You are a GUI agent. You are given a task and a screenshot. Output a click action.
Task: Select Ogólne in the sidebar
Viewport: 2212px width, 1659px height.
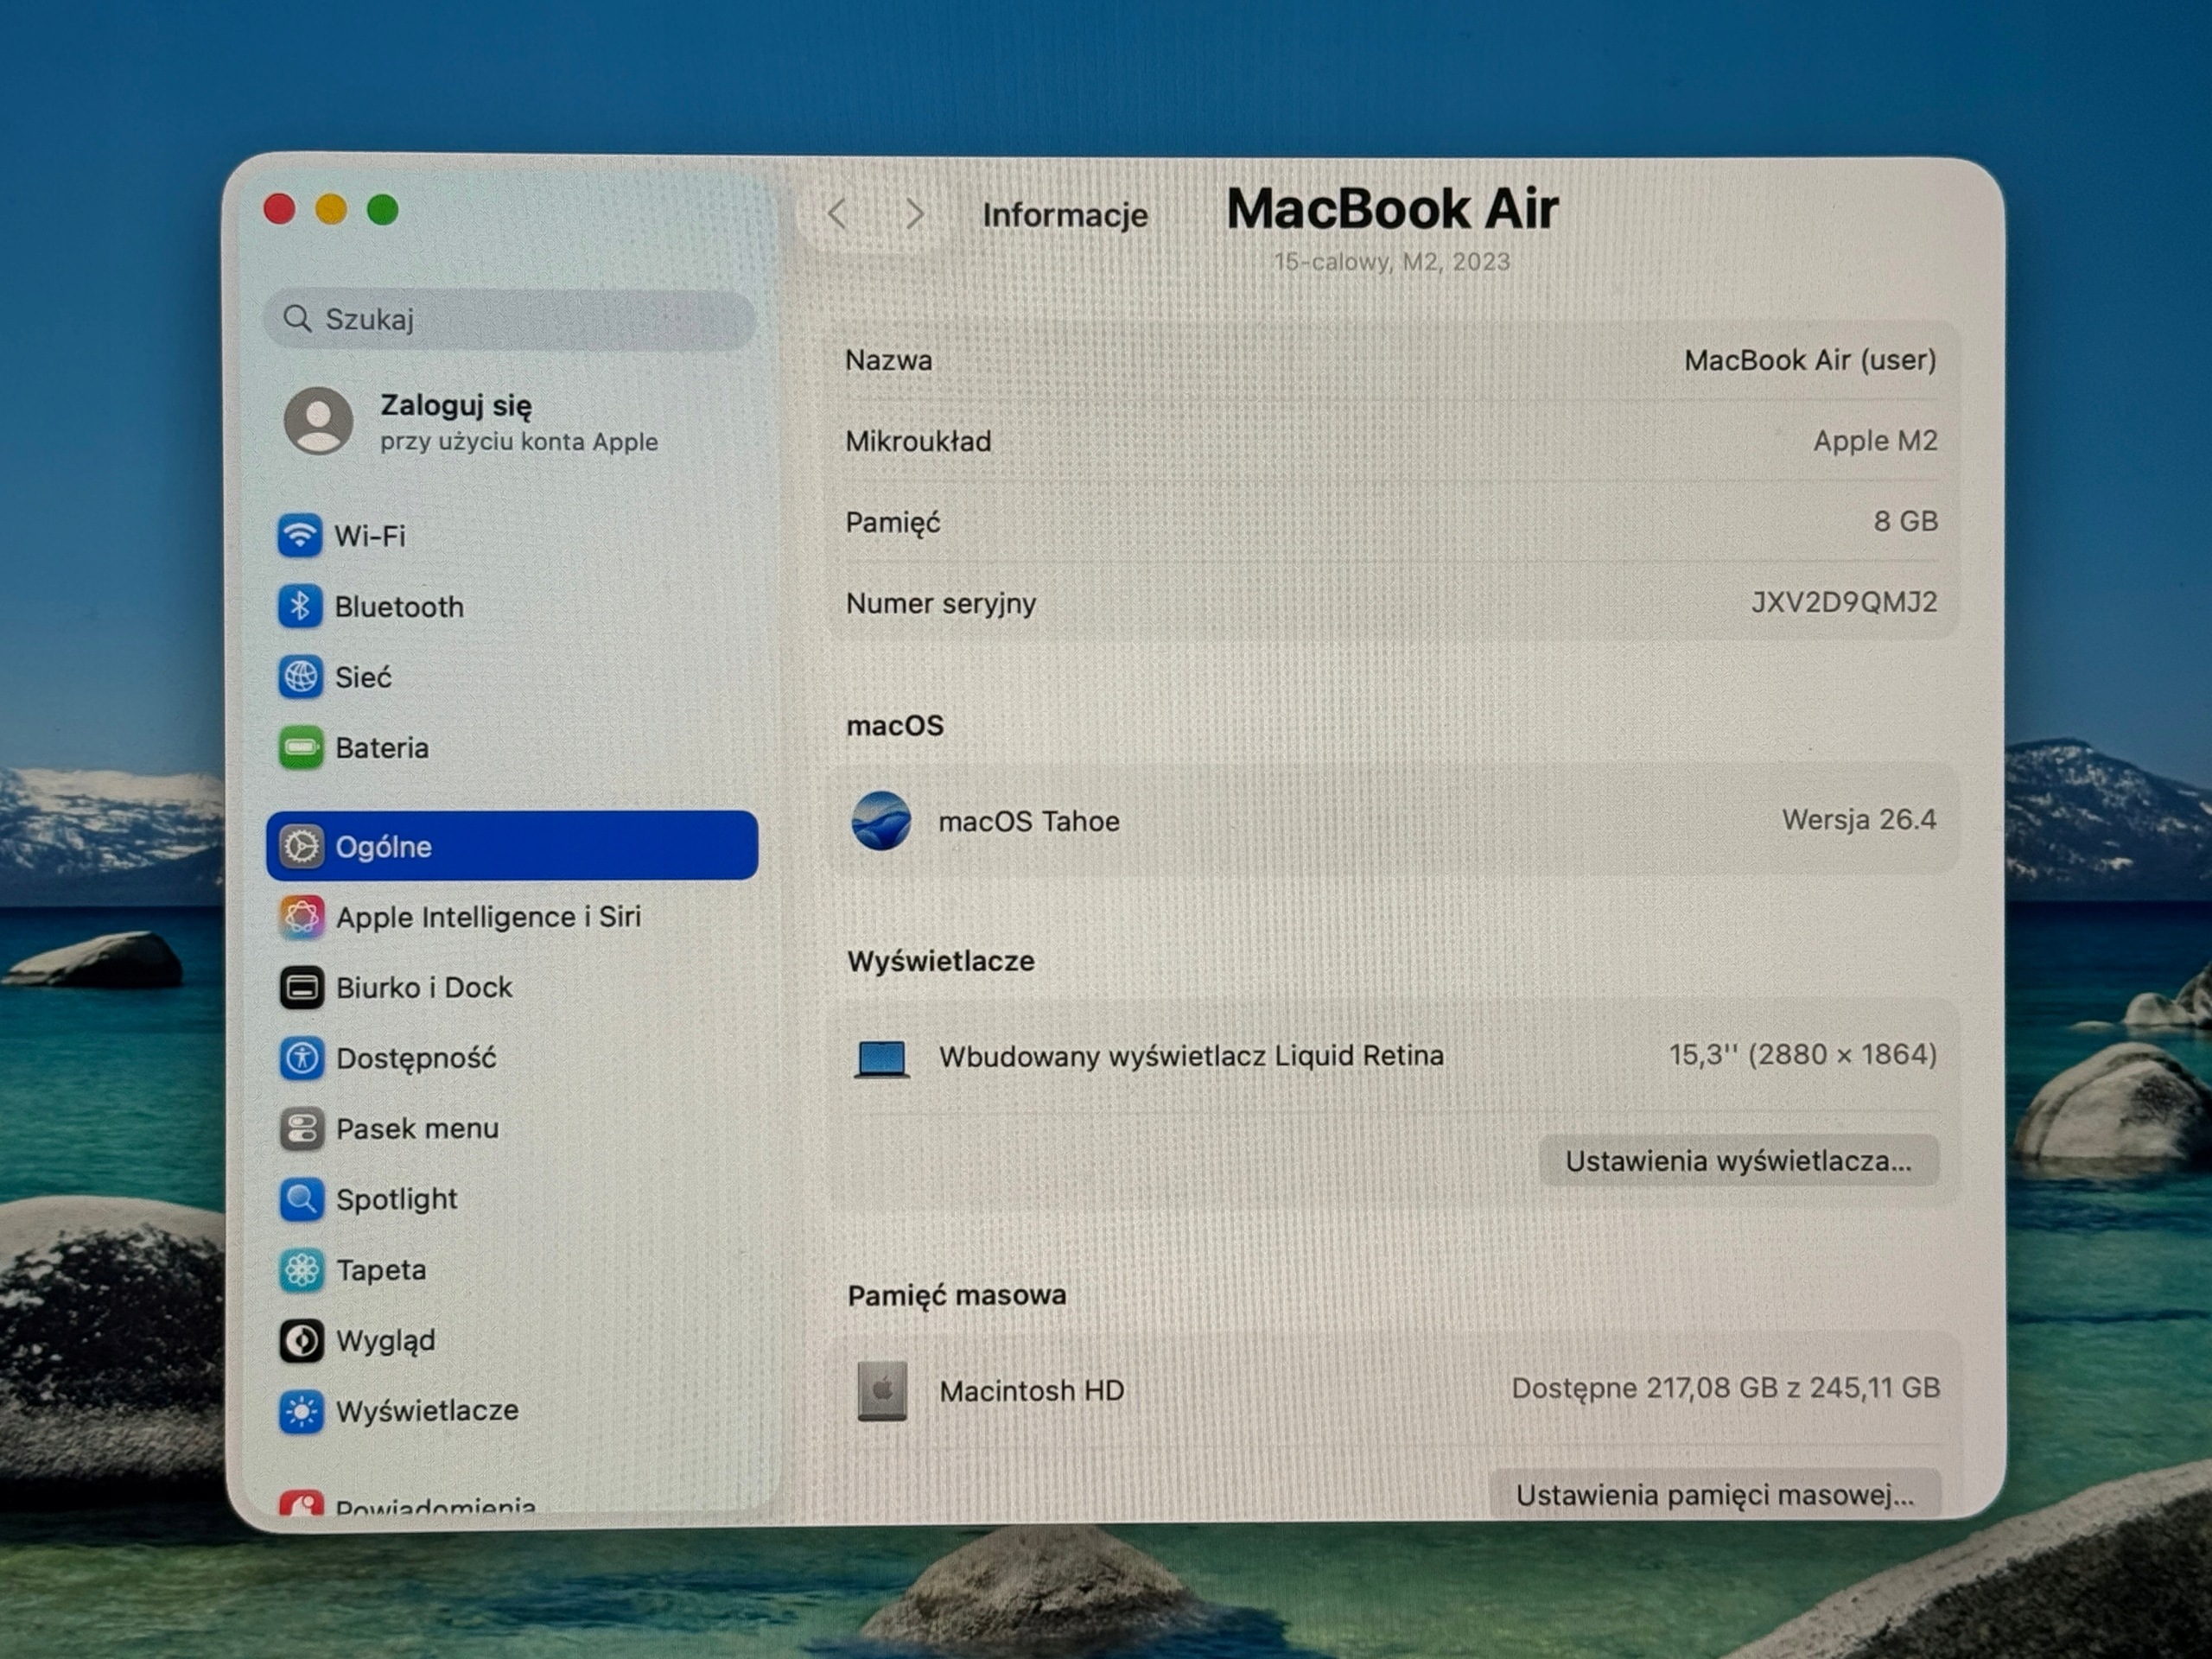point(512,846)
